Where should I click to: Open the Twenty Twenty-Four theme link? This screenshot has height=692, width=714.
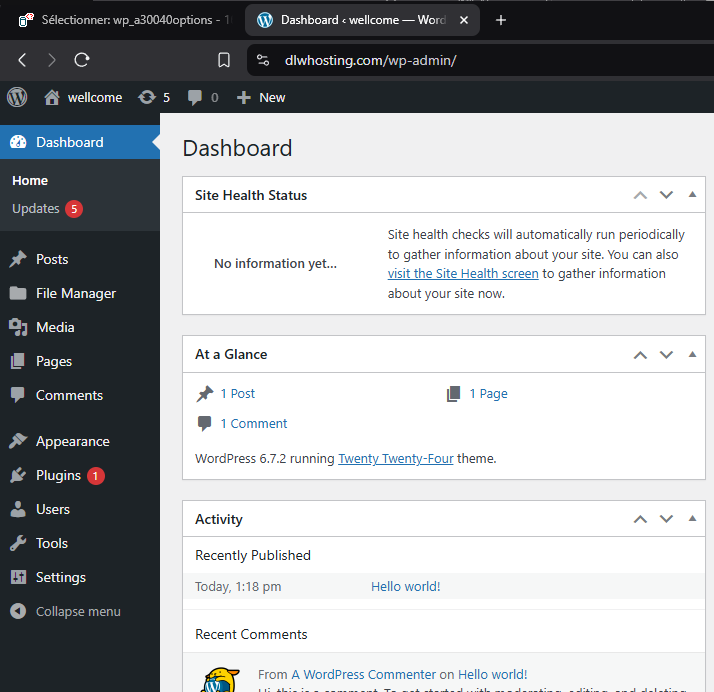point(395,459)
